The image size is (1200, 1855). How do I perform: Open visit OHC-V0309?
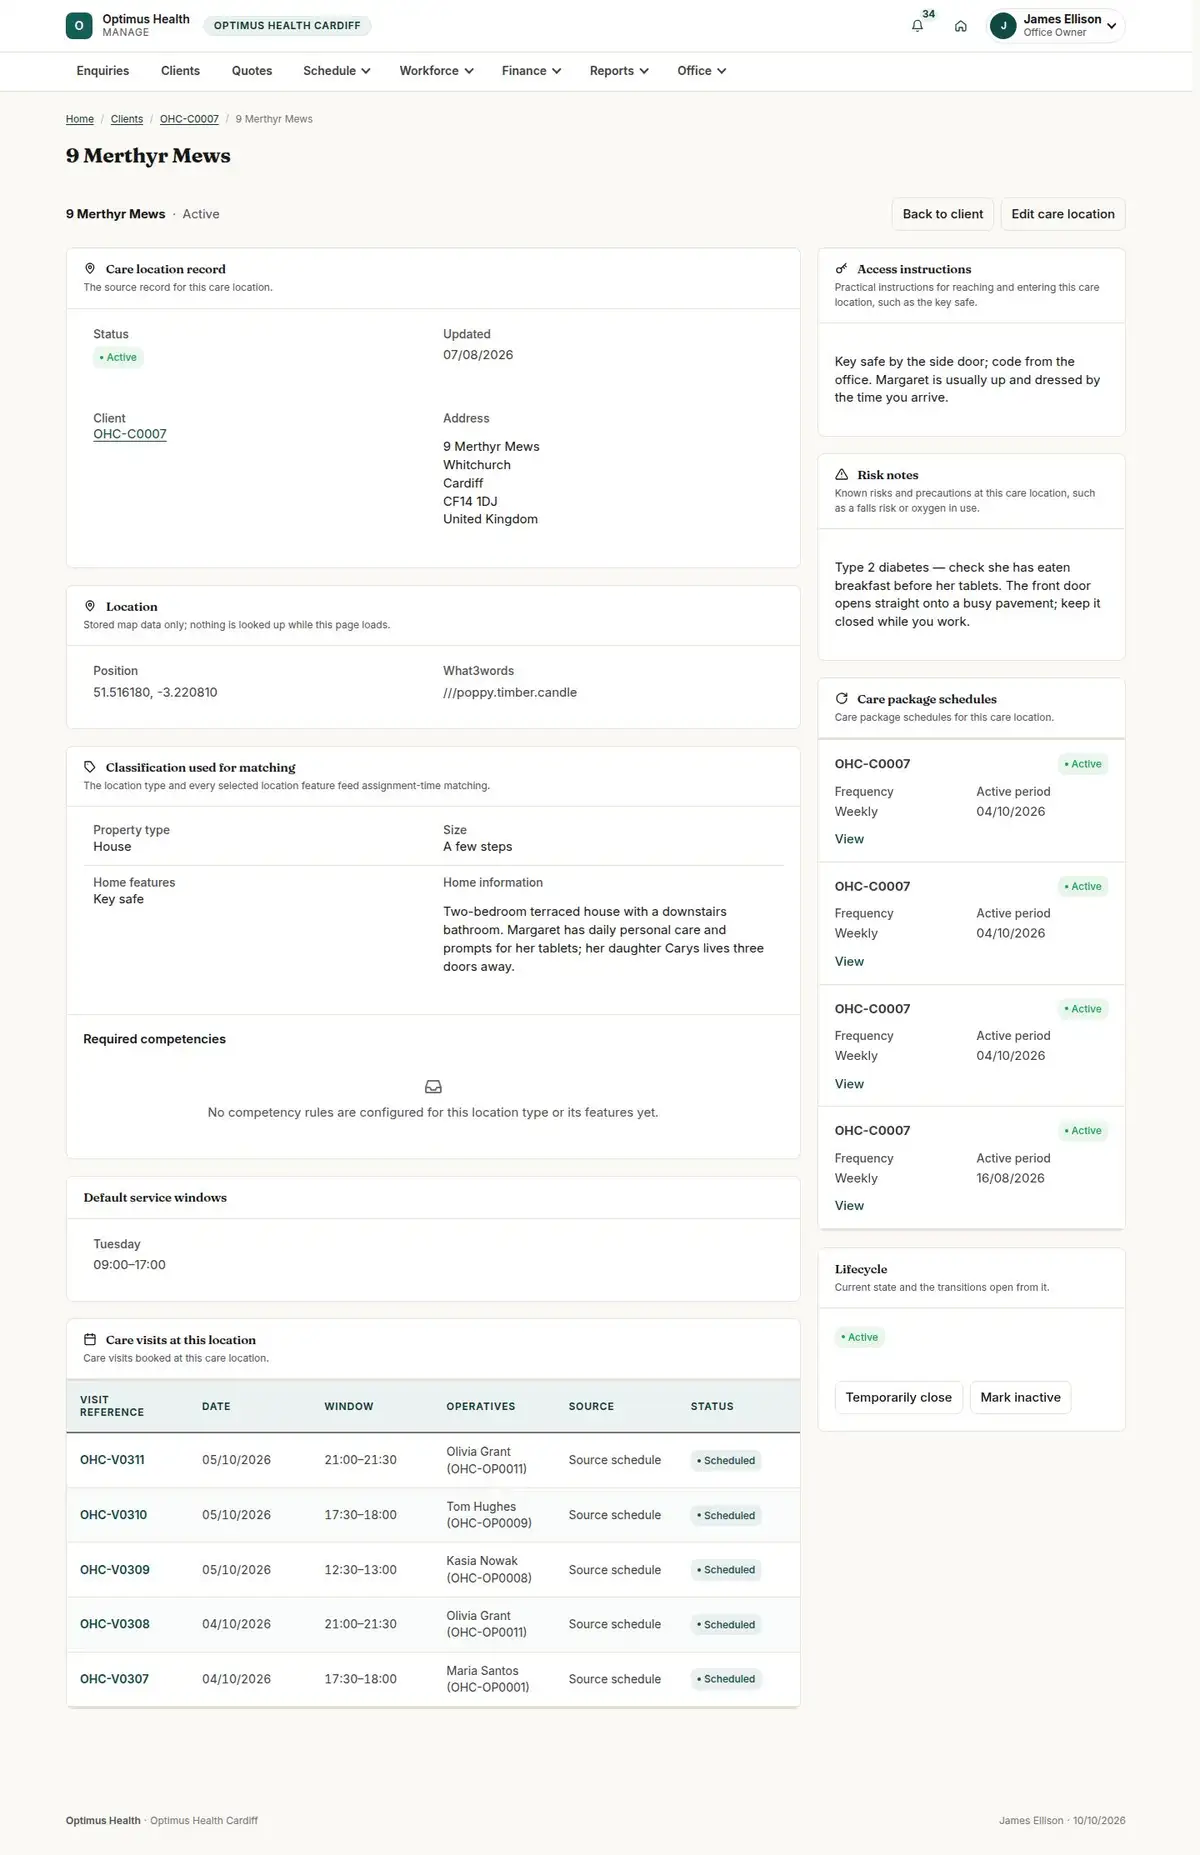tap(115, 1570)
